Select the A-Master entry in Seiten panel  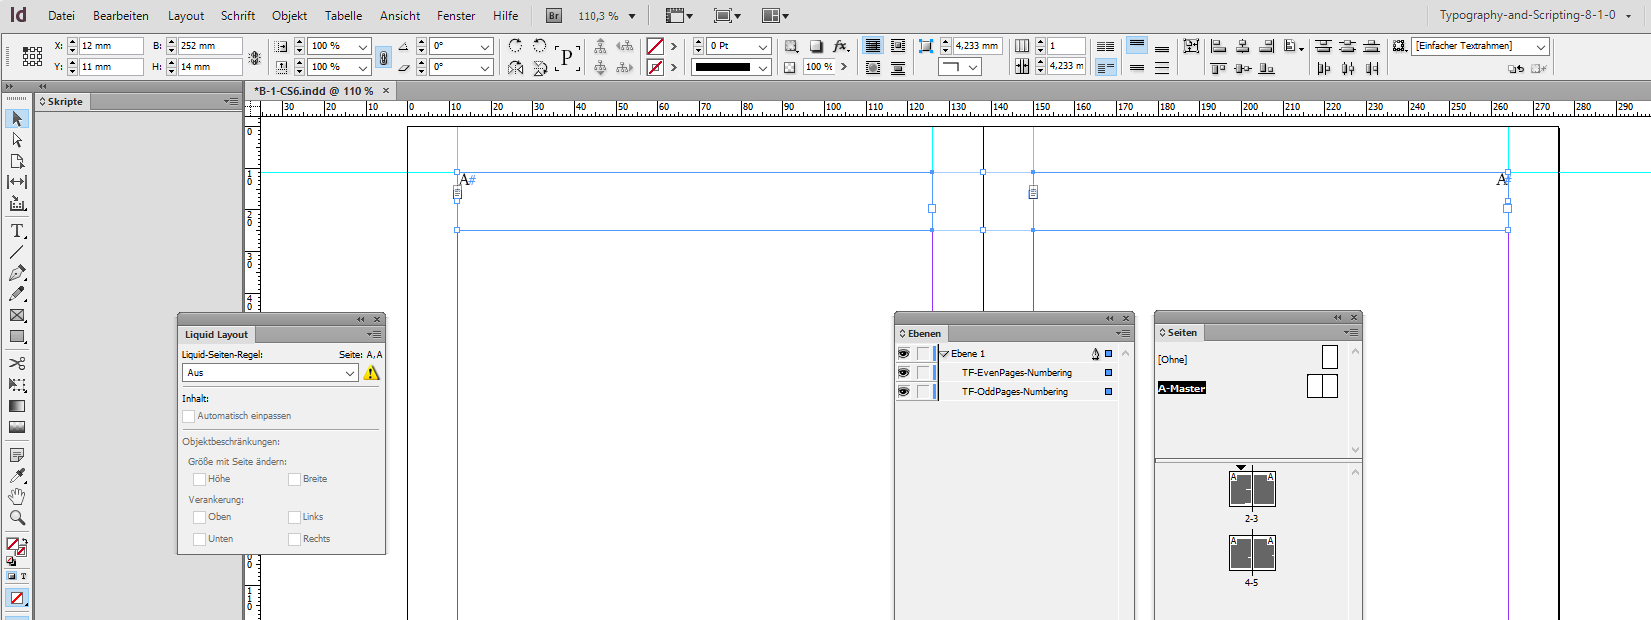coord(1182,388)
